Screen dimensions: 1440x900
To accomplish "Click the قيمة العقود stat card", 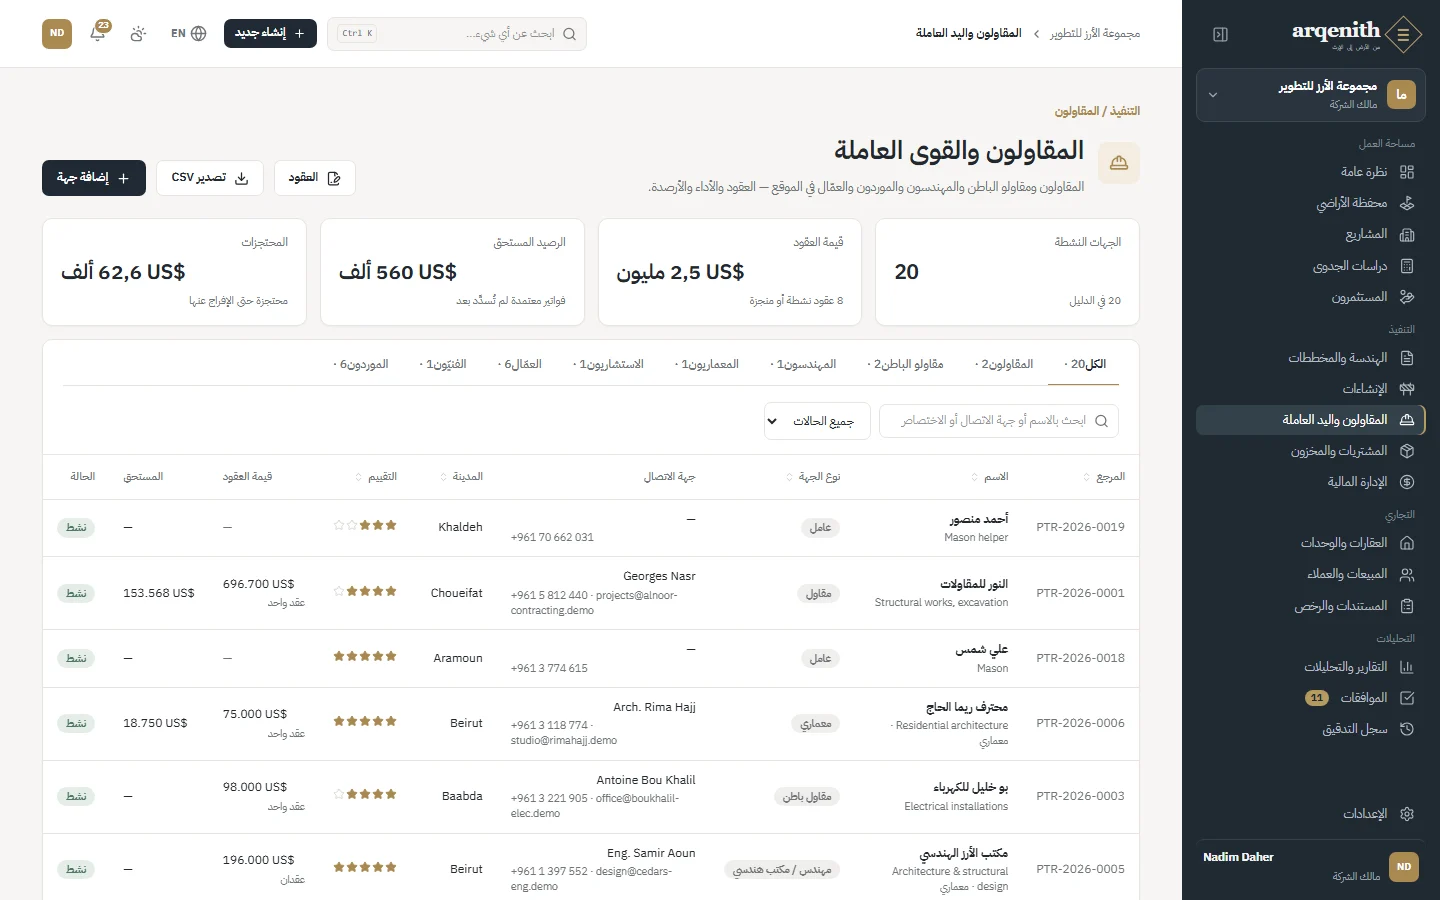I will tap(730, 272).
